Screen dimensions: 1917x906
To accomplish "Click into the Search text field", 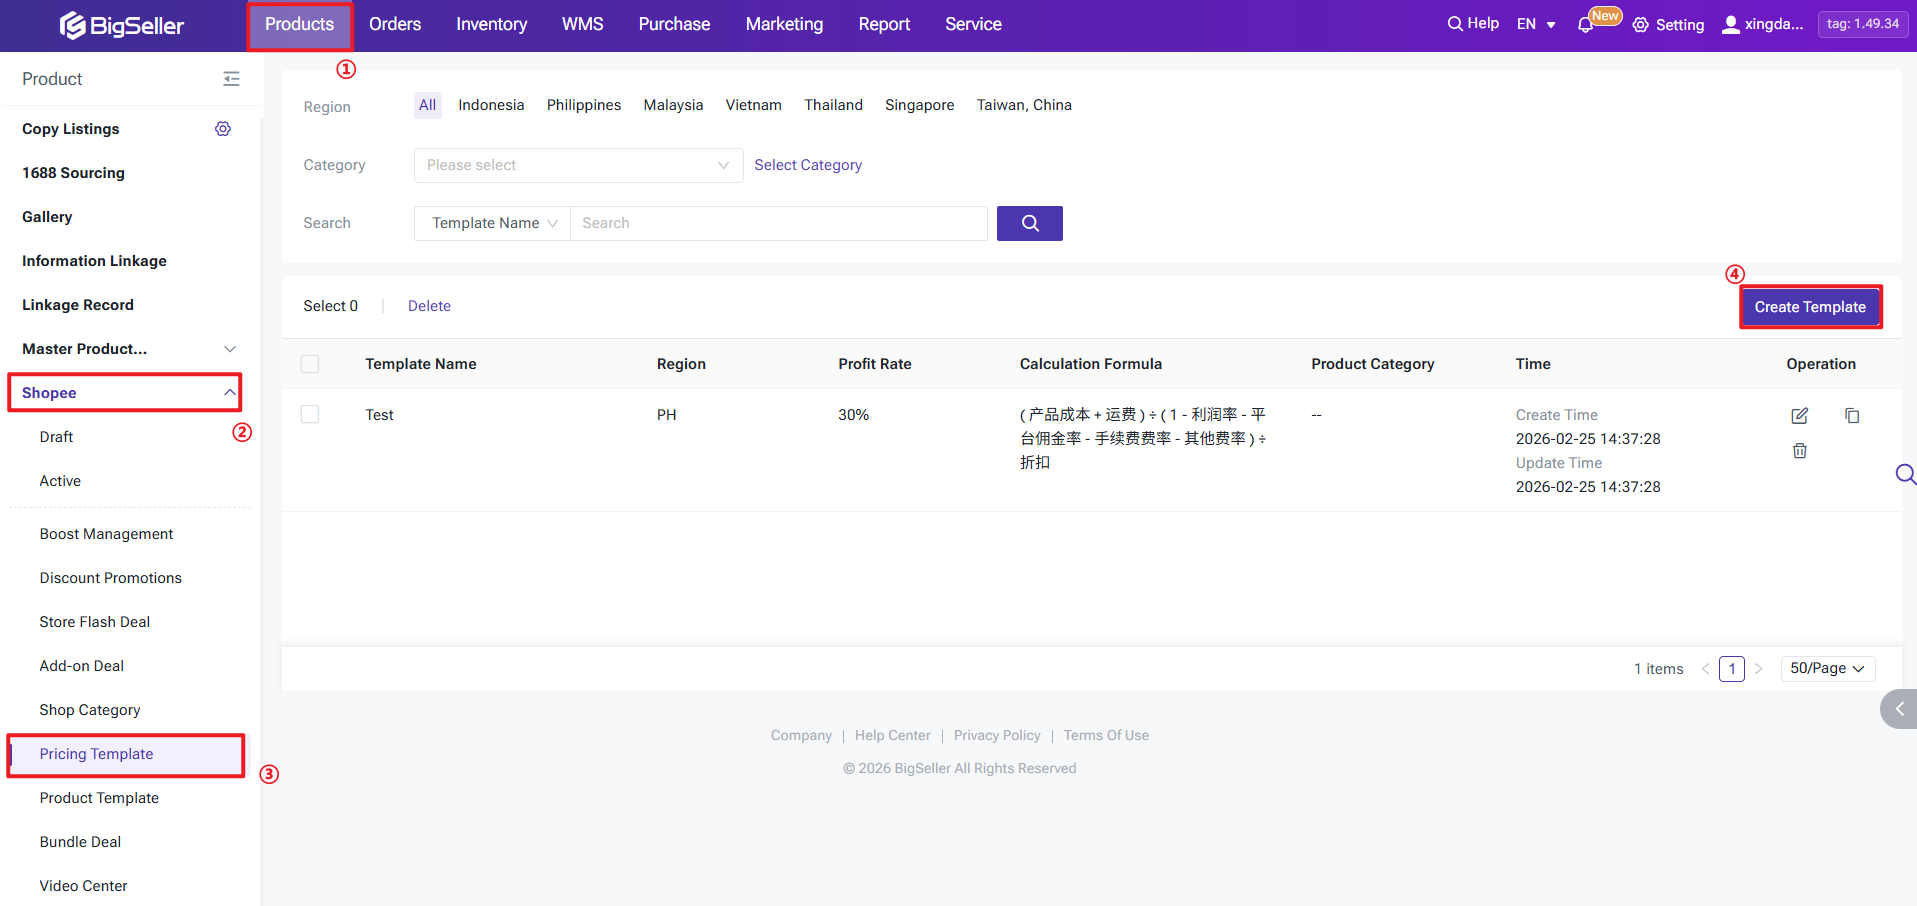I will point(778,223).
